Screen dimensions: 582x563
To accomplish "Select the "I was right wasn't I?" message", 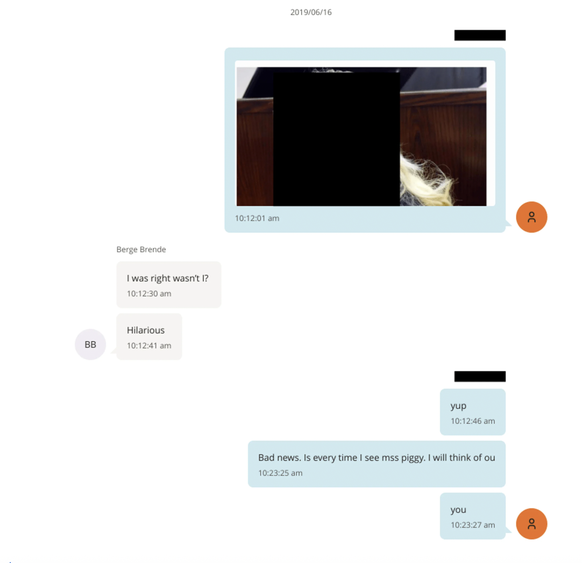I will [169, 285].
